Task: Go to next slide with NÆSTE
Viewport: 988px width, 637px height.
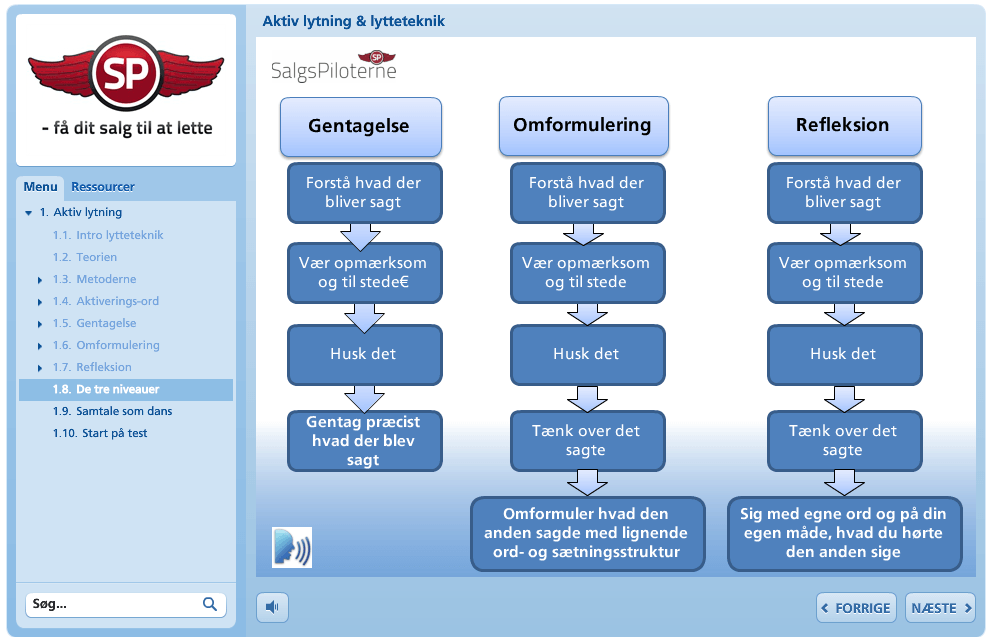Action: tap(940, 608)
